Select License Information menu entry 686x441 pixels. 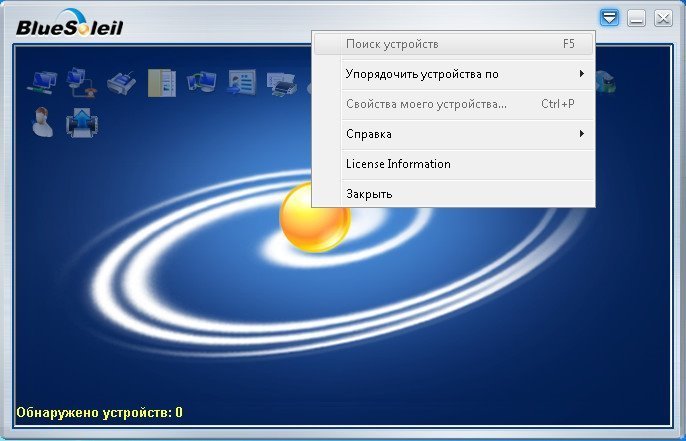(x=453, y=164)
